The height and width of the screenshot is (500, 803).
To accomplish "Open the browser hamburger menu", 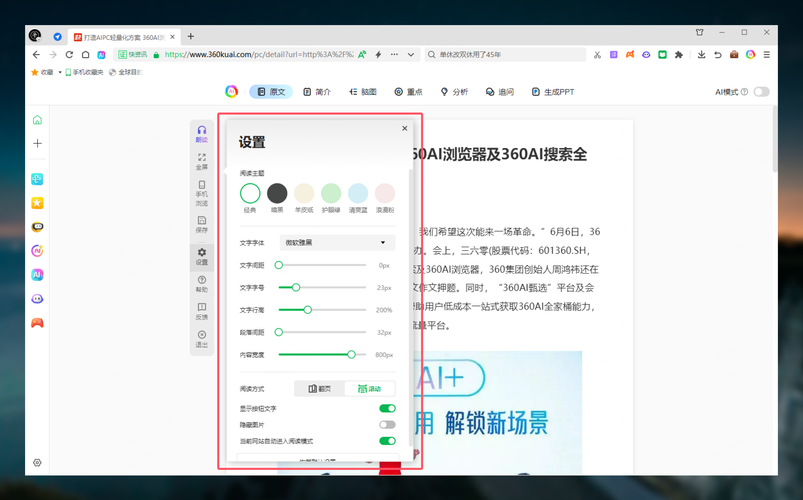I will click(767, 54).
